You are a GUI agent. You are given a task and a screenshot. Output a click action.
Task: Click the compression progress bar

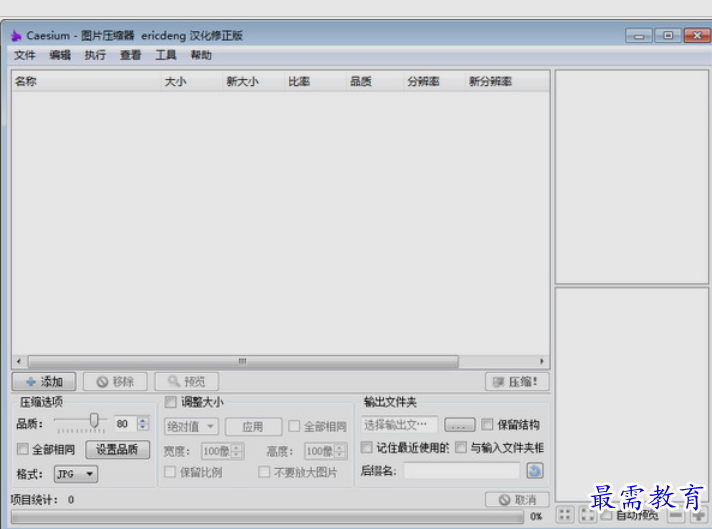click(x=267, y=516)
